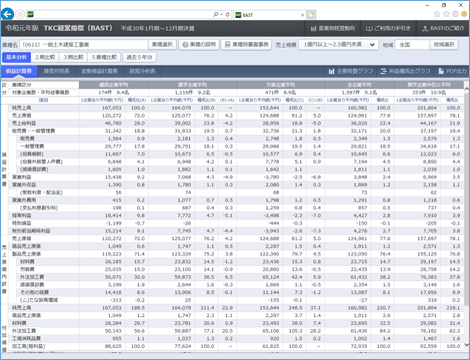
Task: Open the 経営分析表 tab
Action: 142,71
